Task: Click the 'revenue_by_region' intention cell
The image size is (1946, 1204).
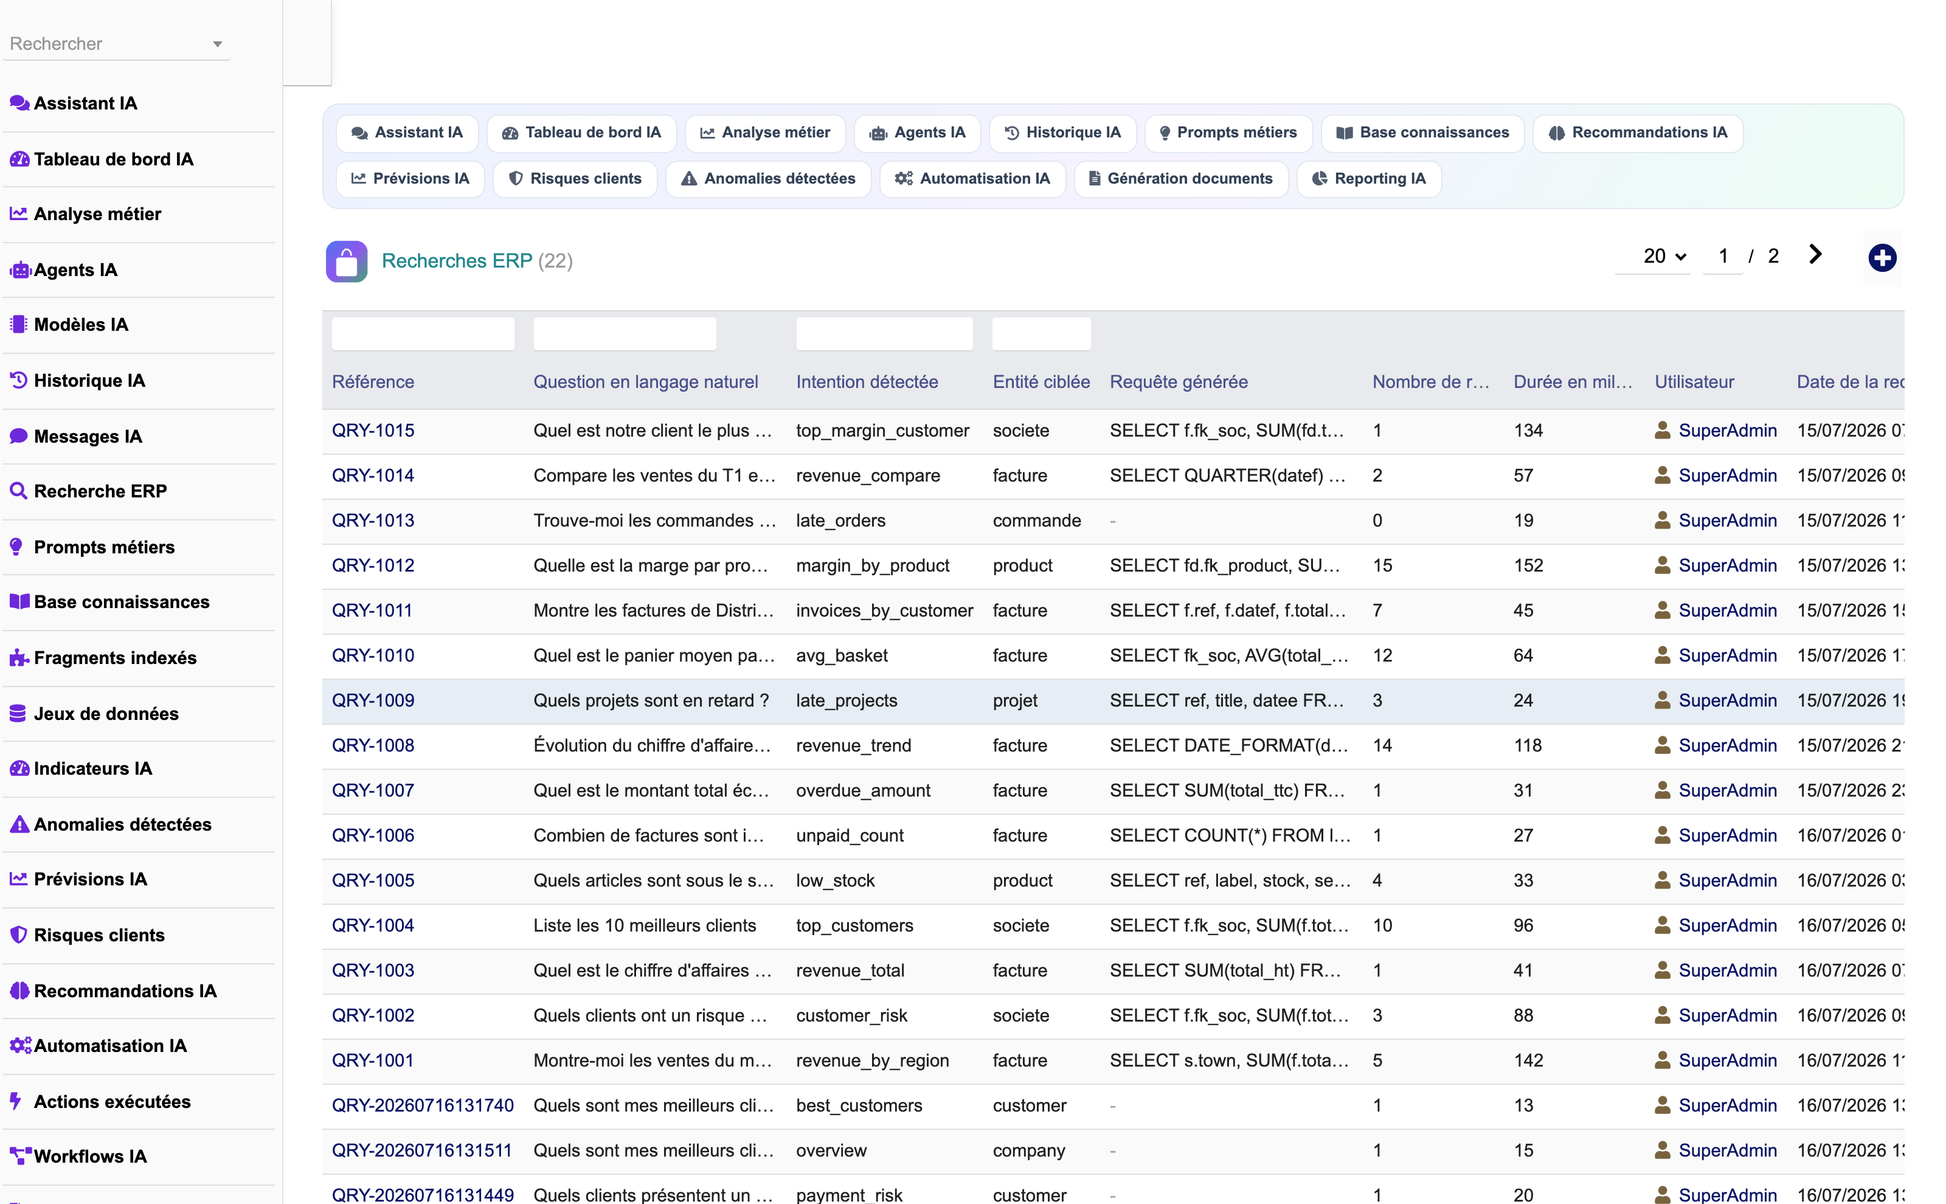Action: [x=872, y=1061]
